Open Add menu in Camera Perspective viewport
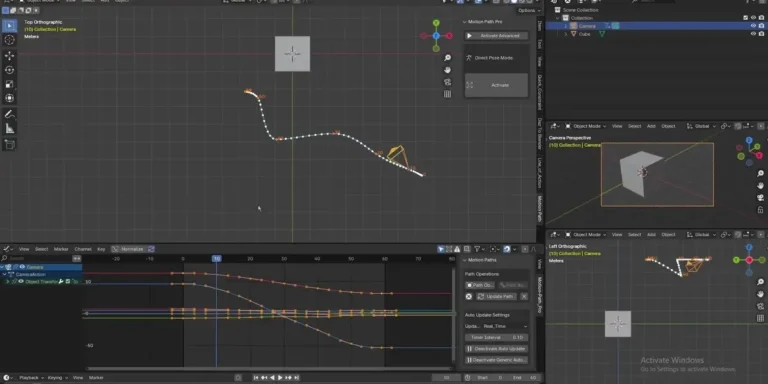The height and width of the screenshot is (384, 768). (651, 126)
